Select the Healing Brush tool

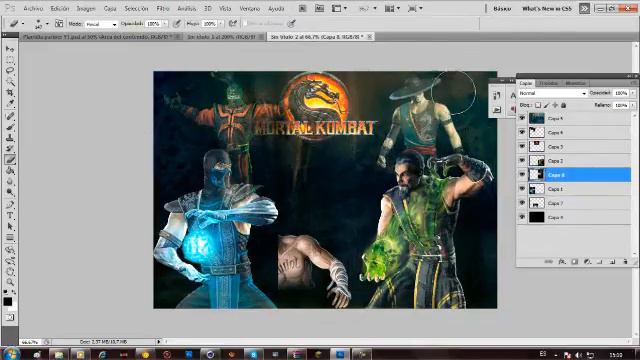(10, 116)
